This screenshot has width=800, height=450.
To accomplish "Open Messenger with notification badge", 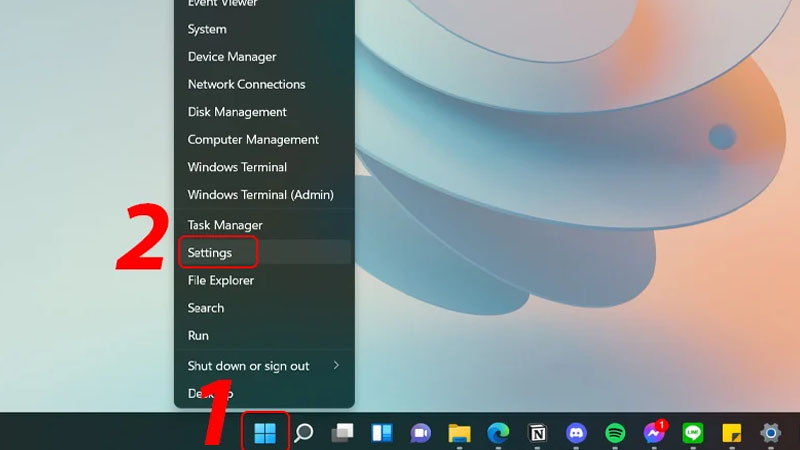I will pyautogui.click(x=654, y=432).
